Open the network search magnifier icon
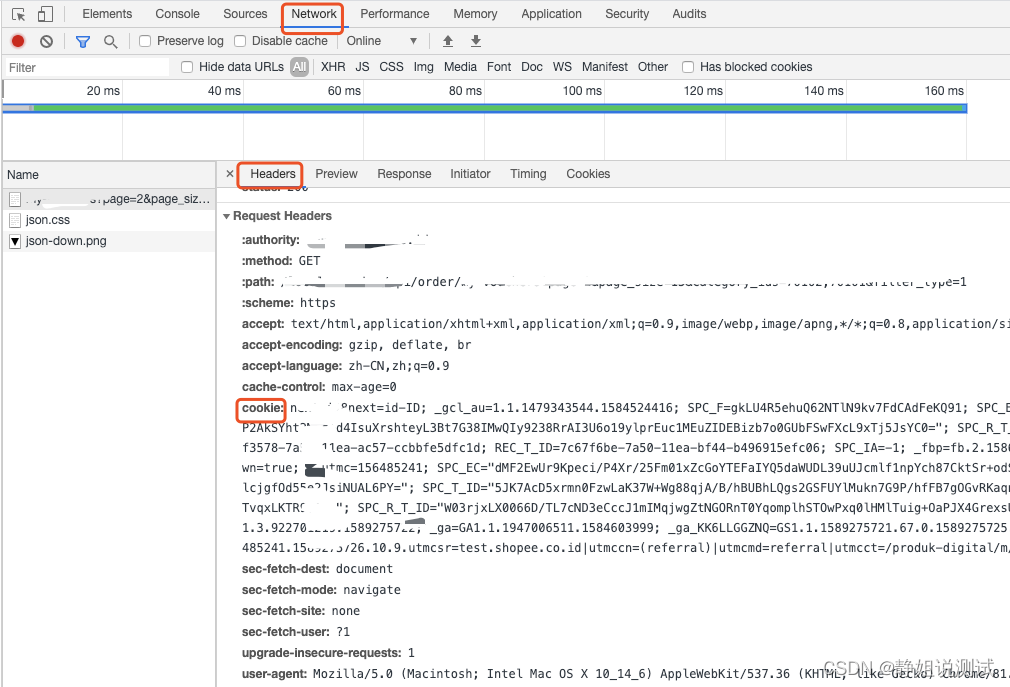 pos(111,42)
